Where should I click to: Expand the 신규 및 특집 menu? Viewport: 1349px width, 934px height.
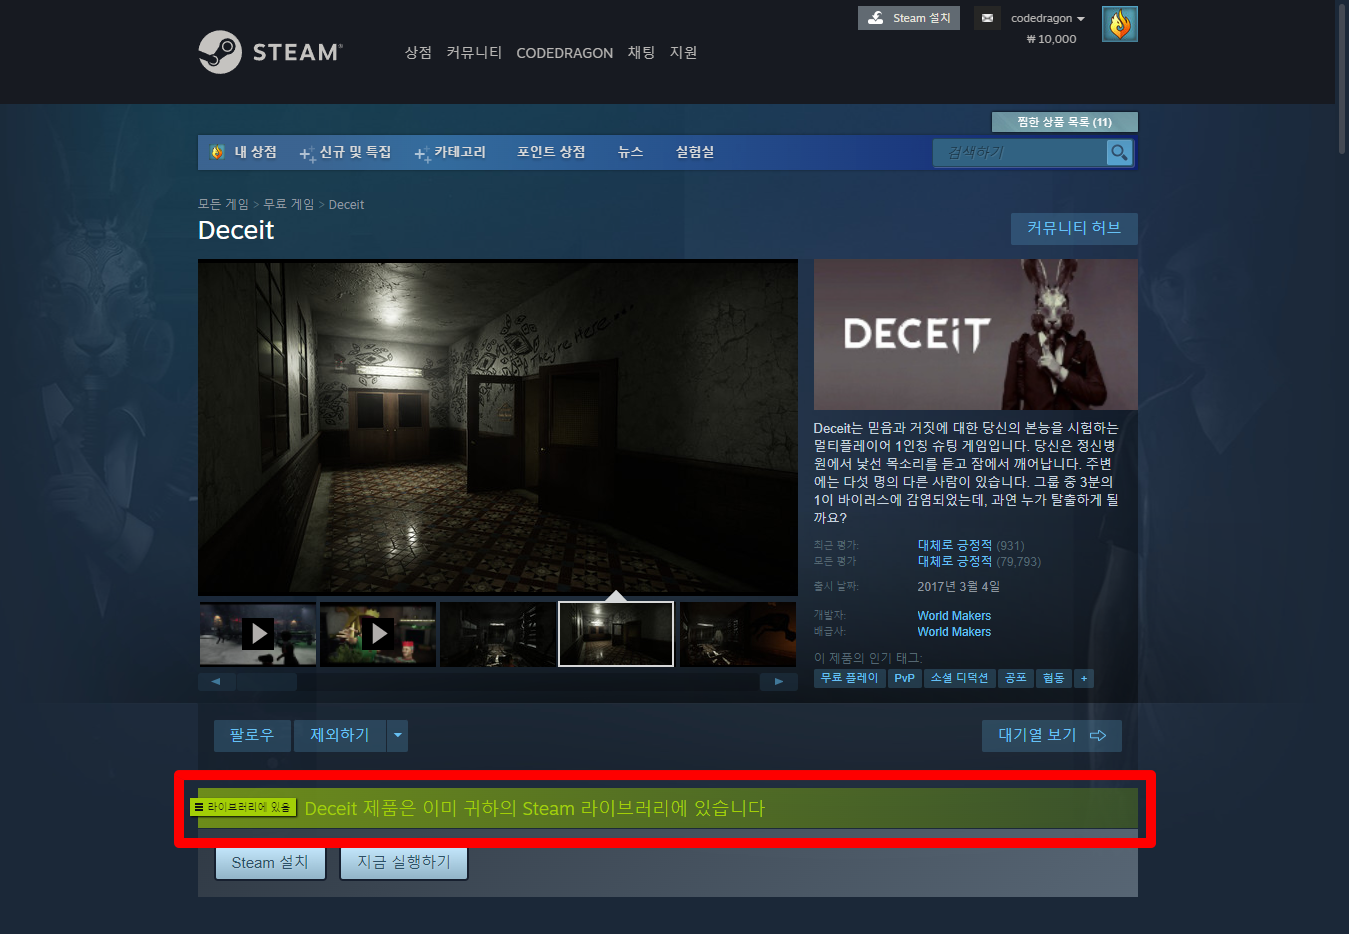coord(346,152)
